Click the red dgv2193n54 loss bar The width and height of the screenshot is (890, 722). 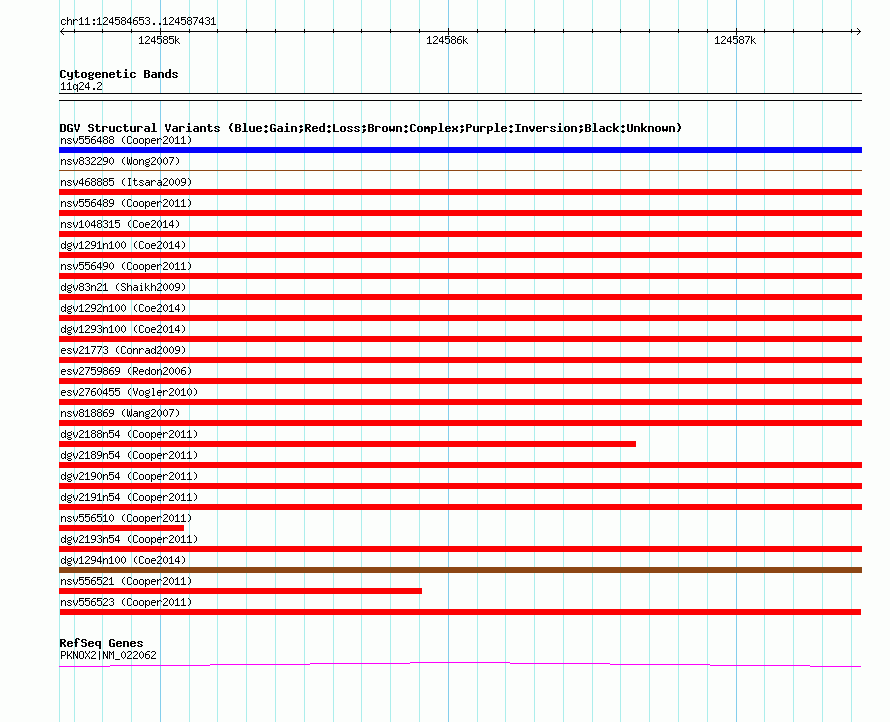(x=460, y=549)
